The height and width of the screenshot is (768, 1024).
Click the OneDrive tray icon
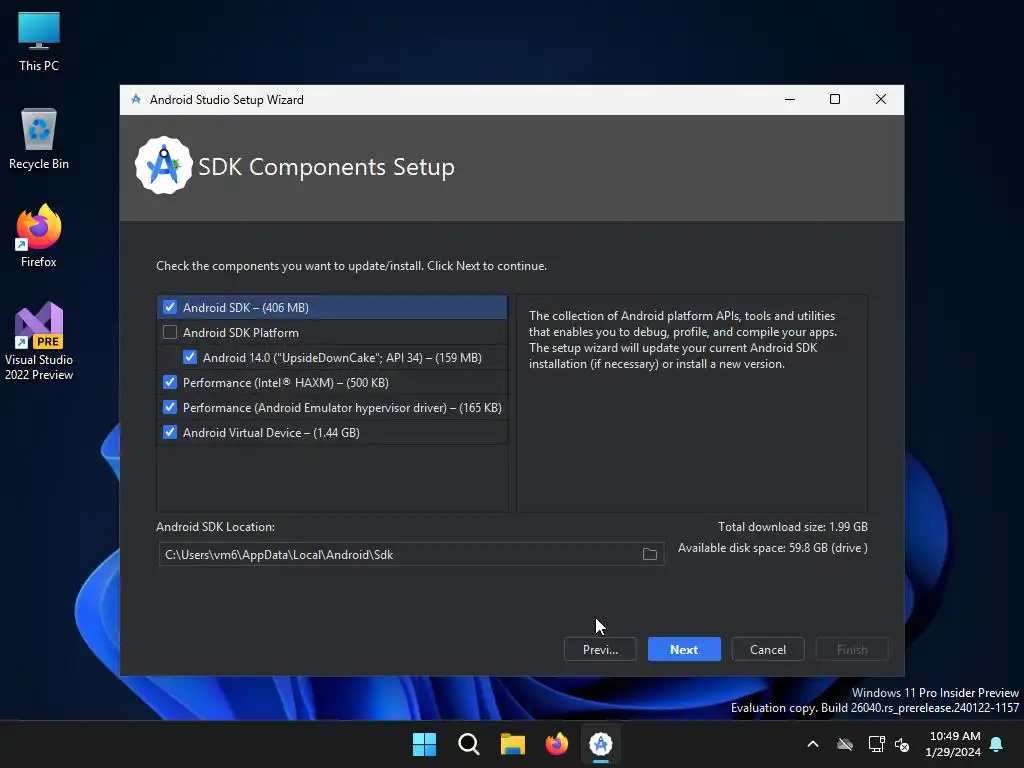pos(845,744)
